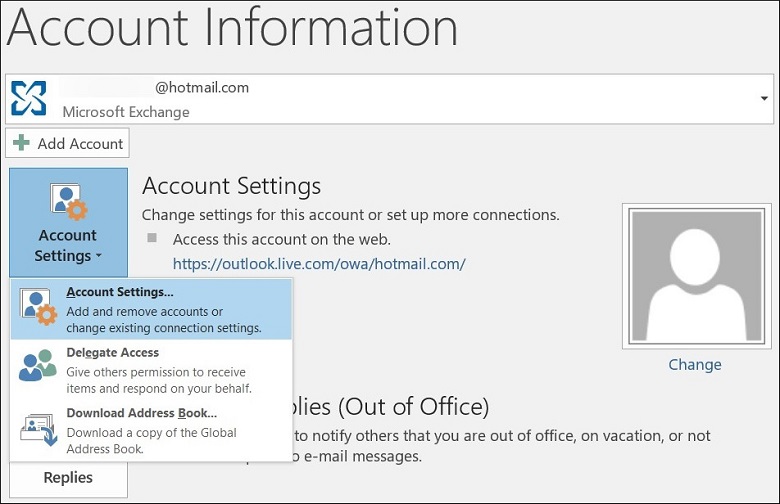Choose Account Settings... from the dropdown menu
Image resolution: width=780 pixels, height=504 pixels.
point(151,309)
